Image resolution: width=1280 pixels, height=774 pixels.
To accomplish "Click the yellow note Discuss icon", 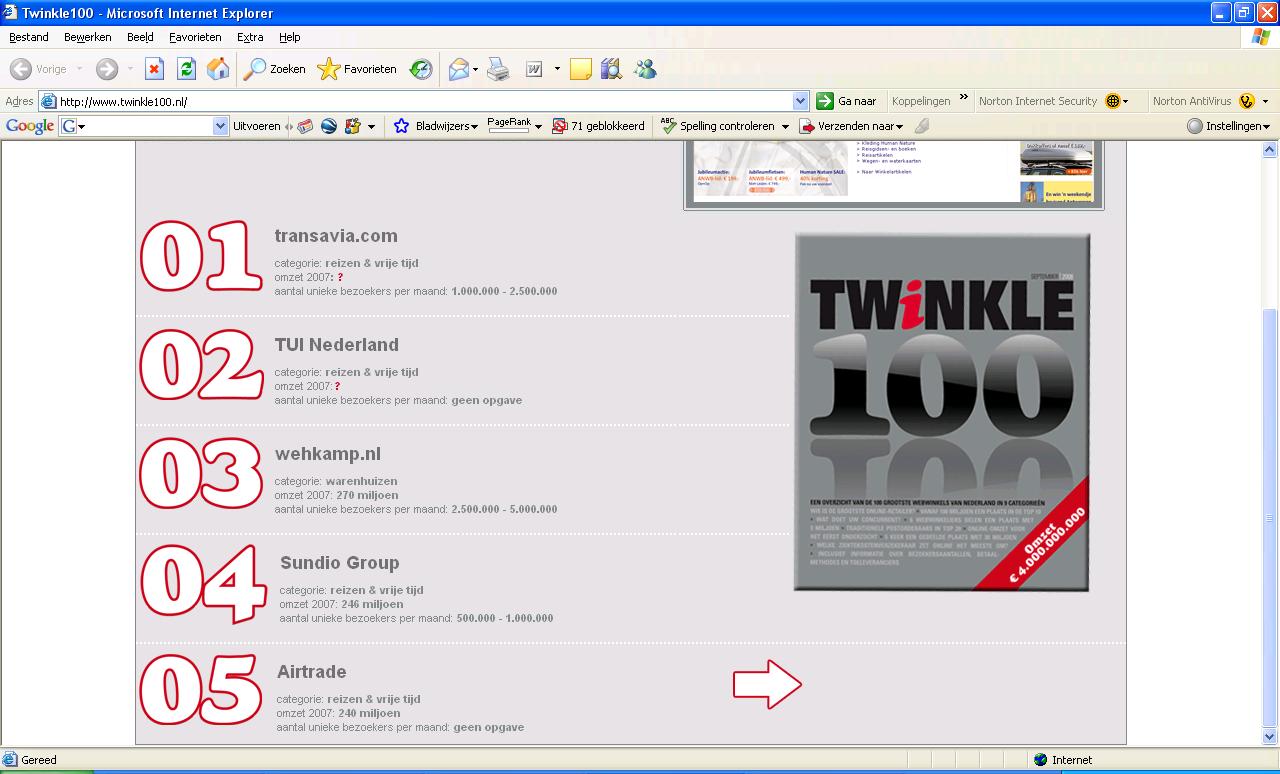I will [x=581, y=69].
